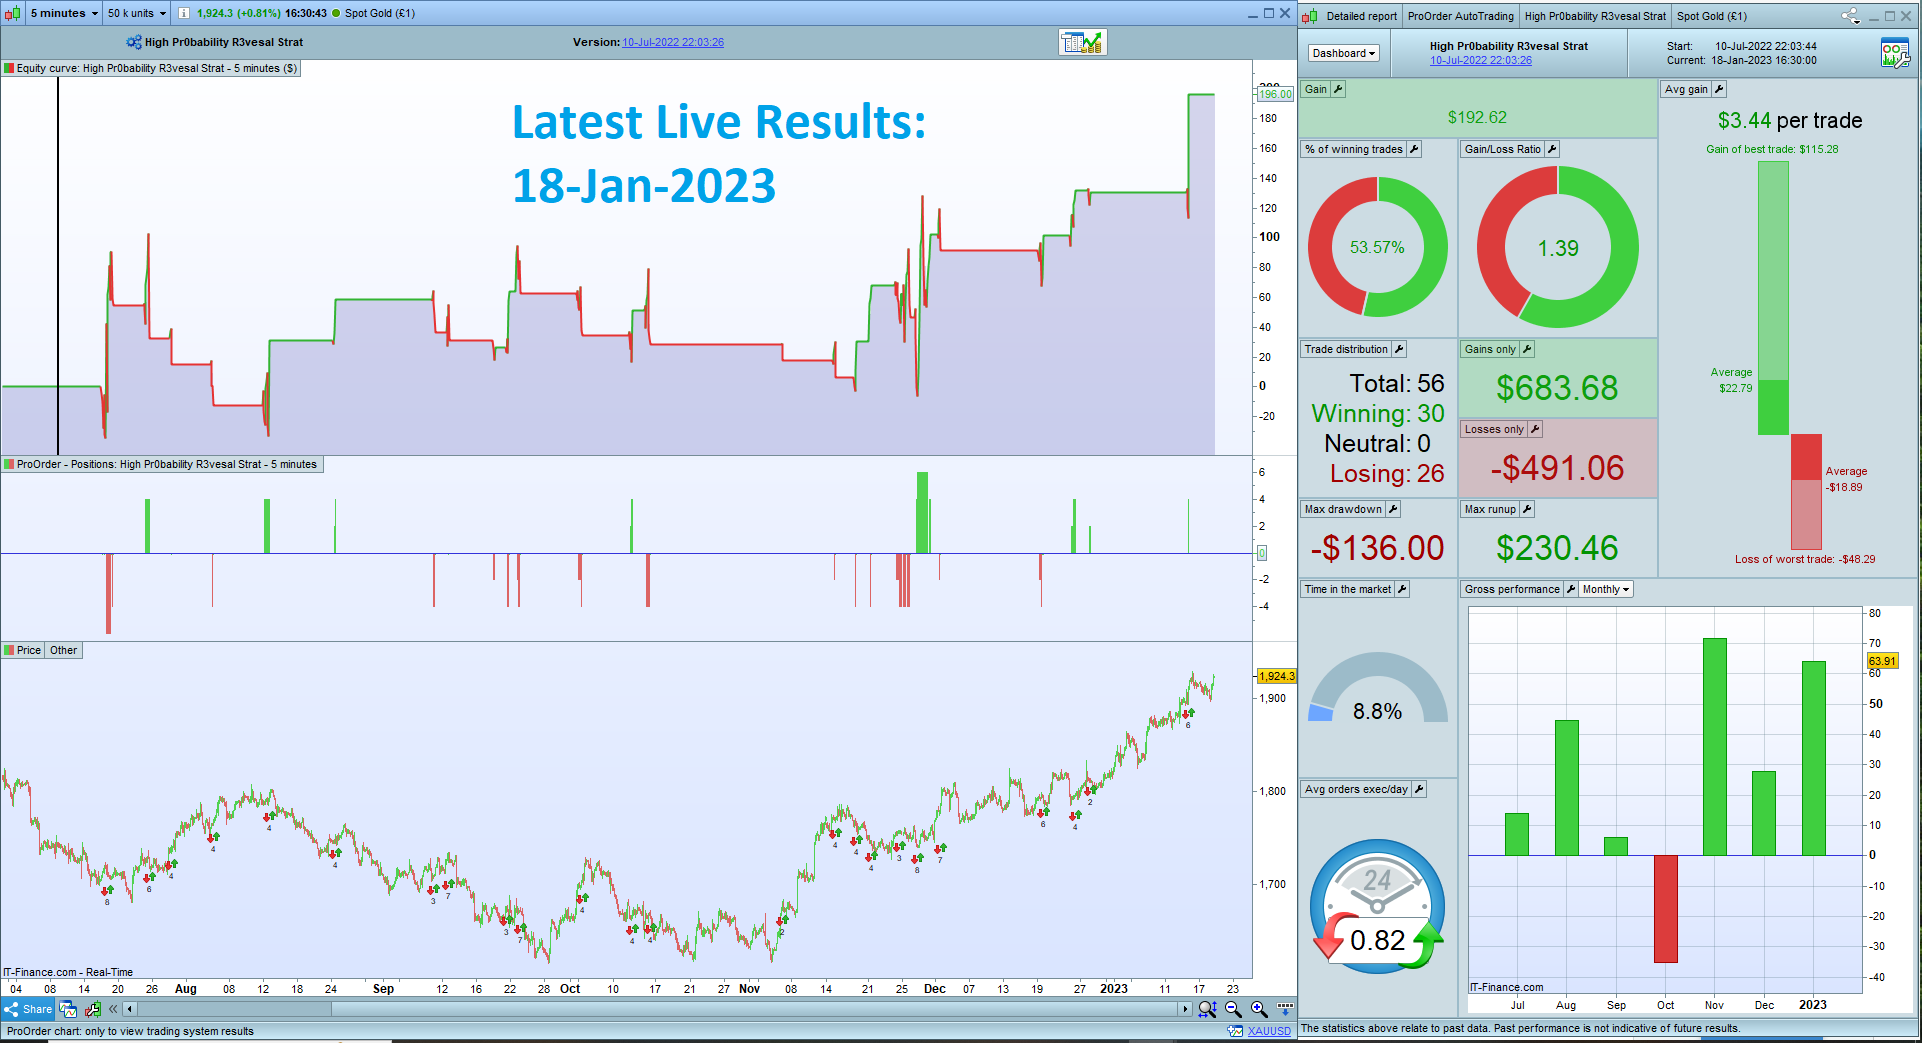The image size is (1922, 1043).
Task: Configure the Gains only widget wrench
Action: coord(1527,349)
